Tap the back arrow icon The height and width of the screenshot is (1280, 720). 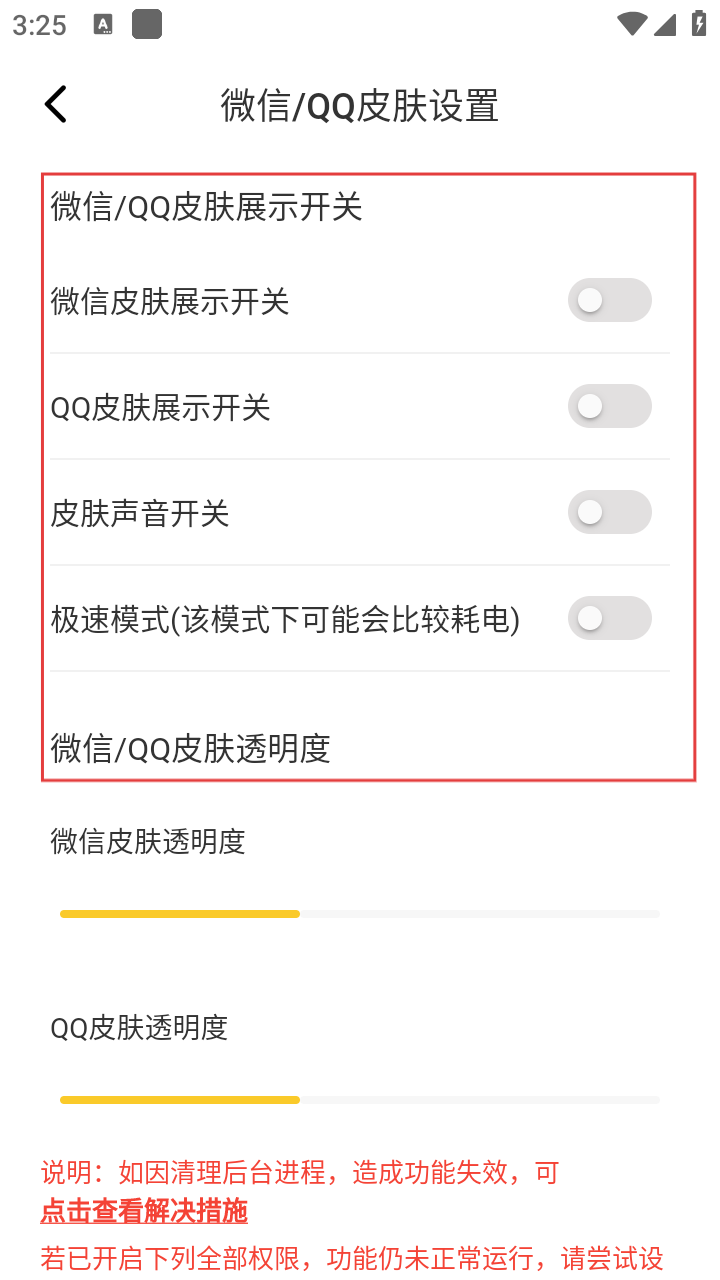click(x=56, y=104)
